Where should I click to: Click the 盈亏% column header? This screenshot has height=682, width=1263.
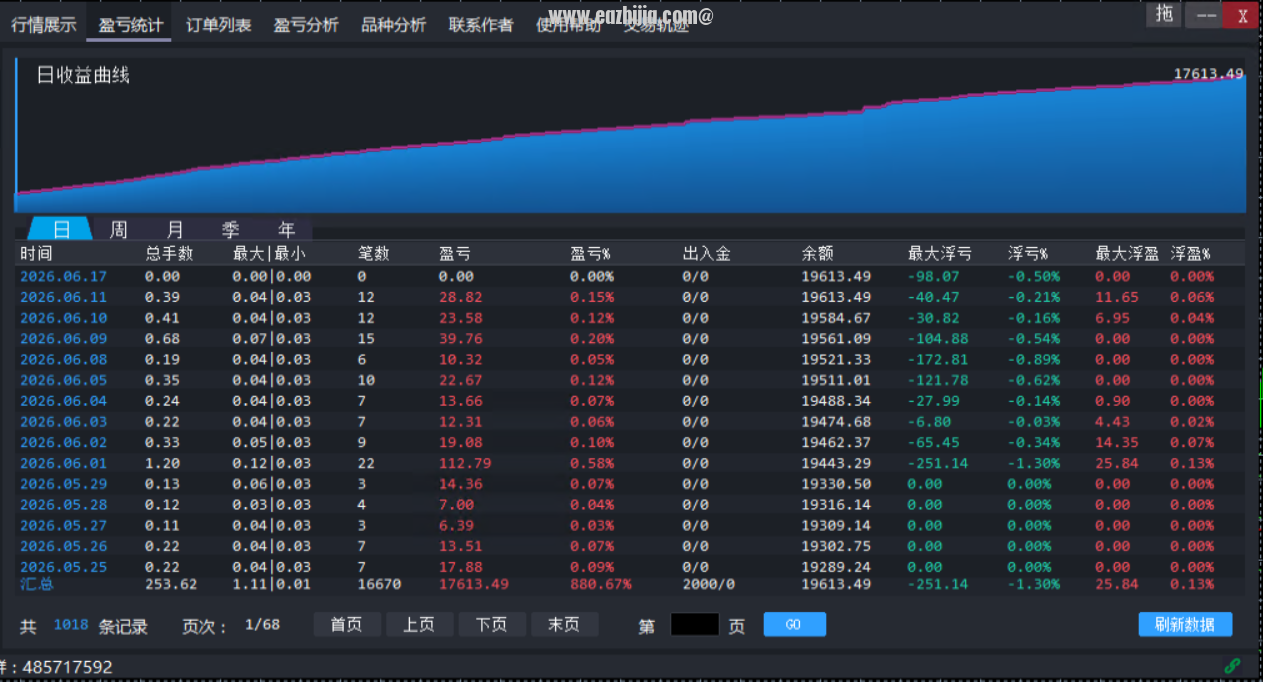(x=590, y=254)
